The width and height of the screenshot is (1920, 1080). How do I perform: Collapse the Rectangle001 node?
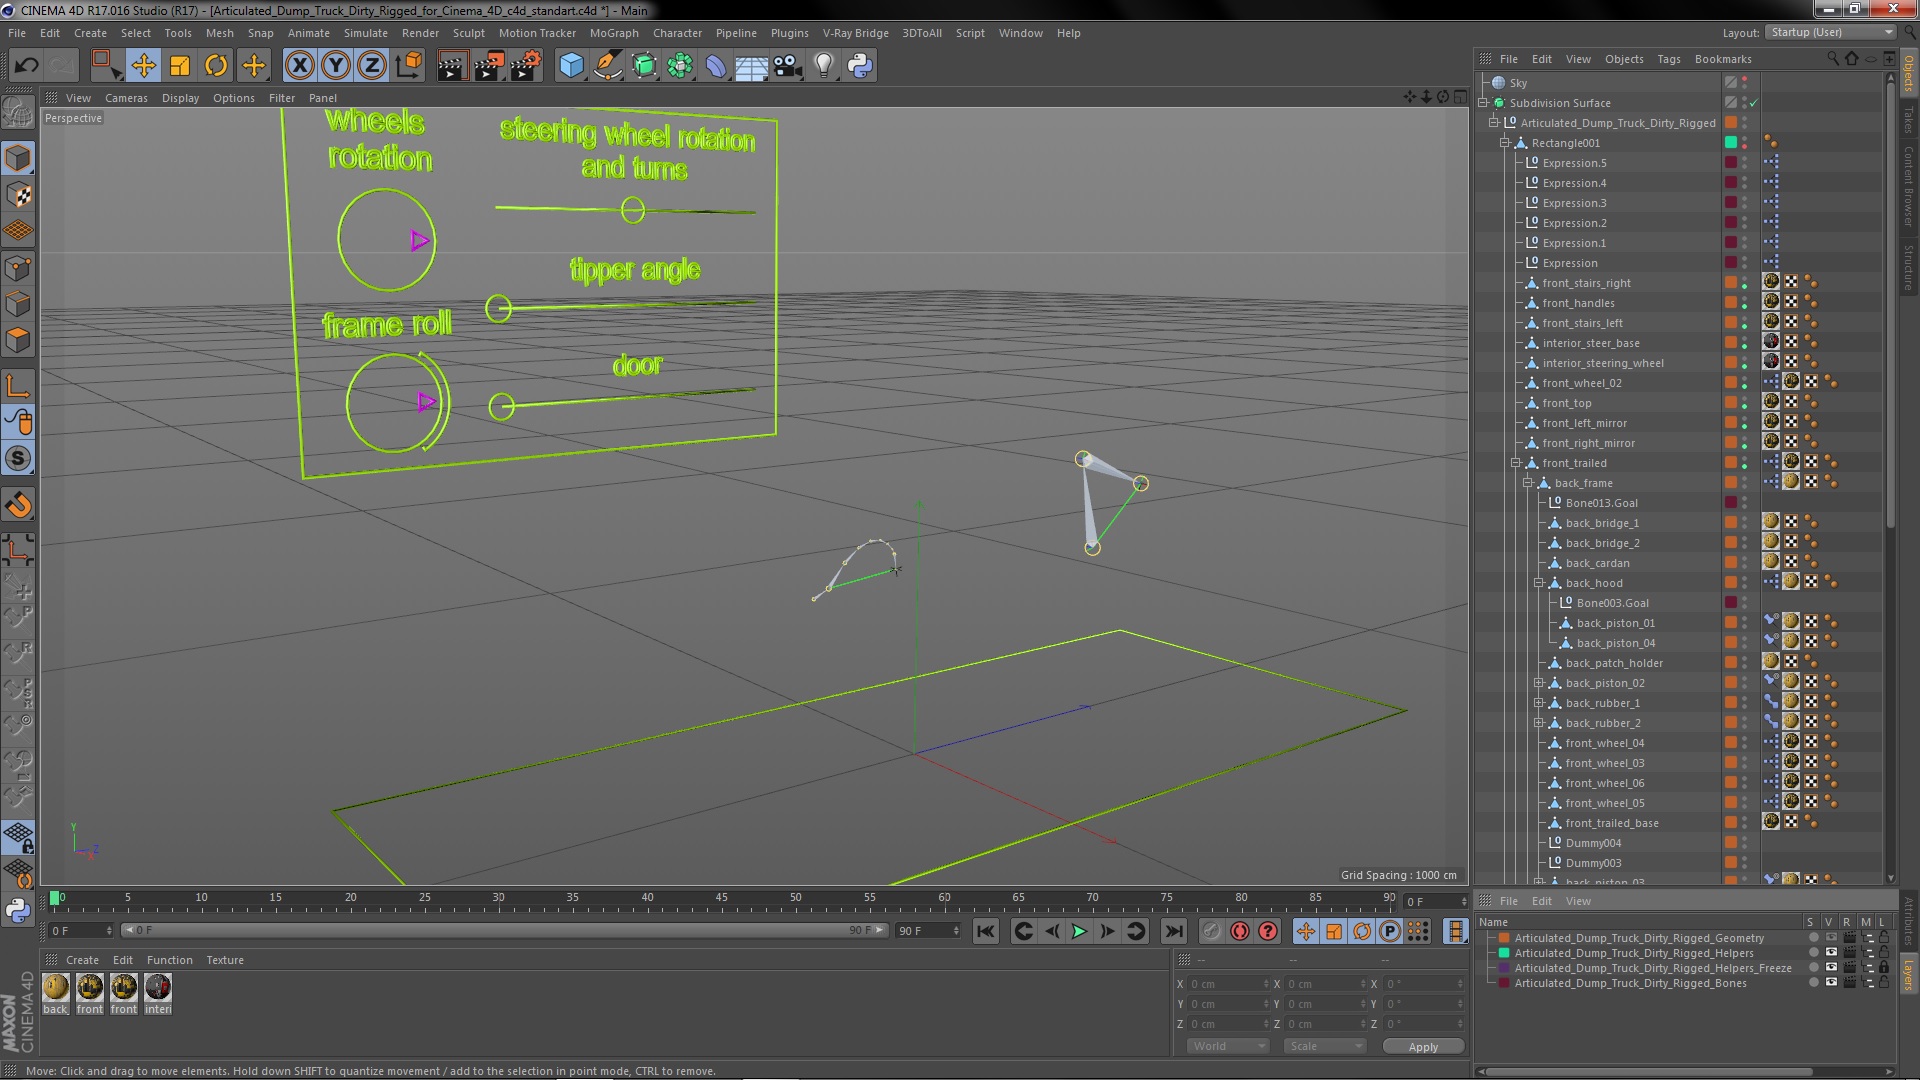click(x=1505, y=143)
